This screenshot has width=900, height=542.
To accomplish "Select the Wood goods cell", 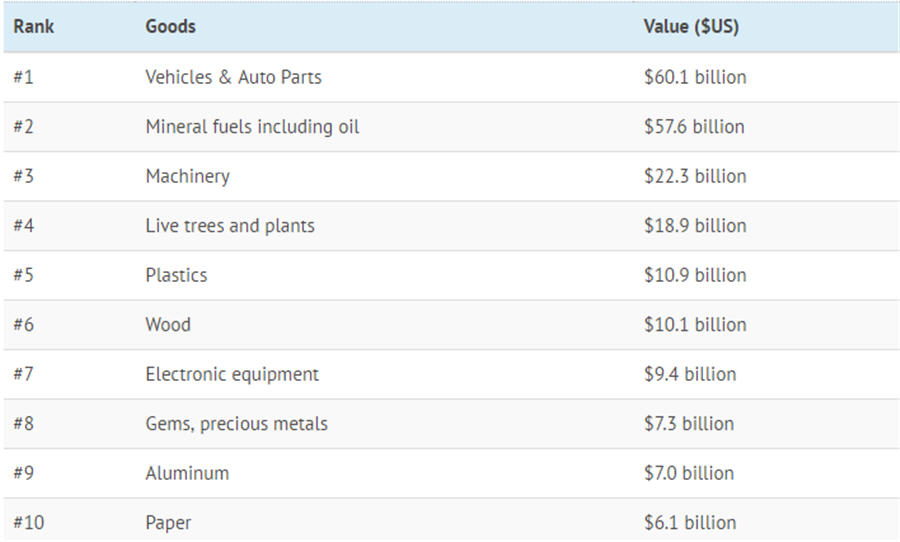I will point(168,325).
